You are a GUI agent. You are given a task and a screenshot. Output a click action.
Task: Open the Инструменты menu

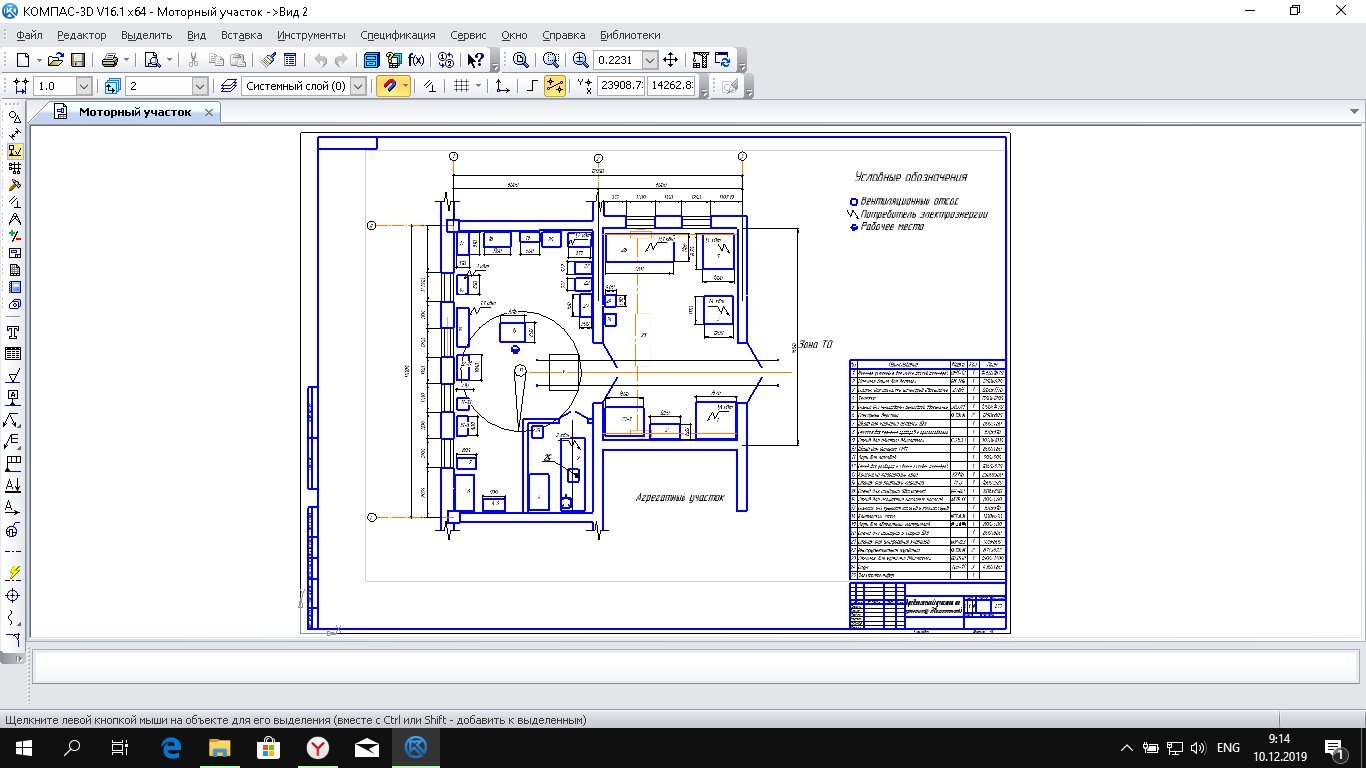pyautogui.click(x=311, y=35)
